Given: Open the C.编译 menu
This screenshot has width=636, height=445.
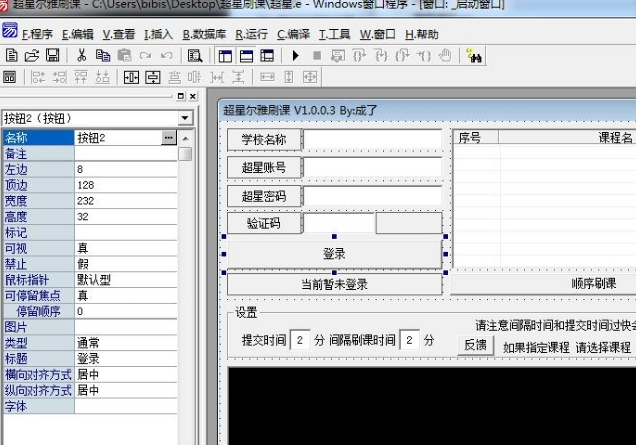Looking at the screenshot, I should (293, 34).
